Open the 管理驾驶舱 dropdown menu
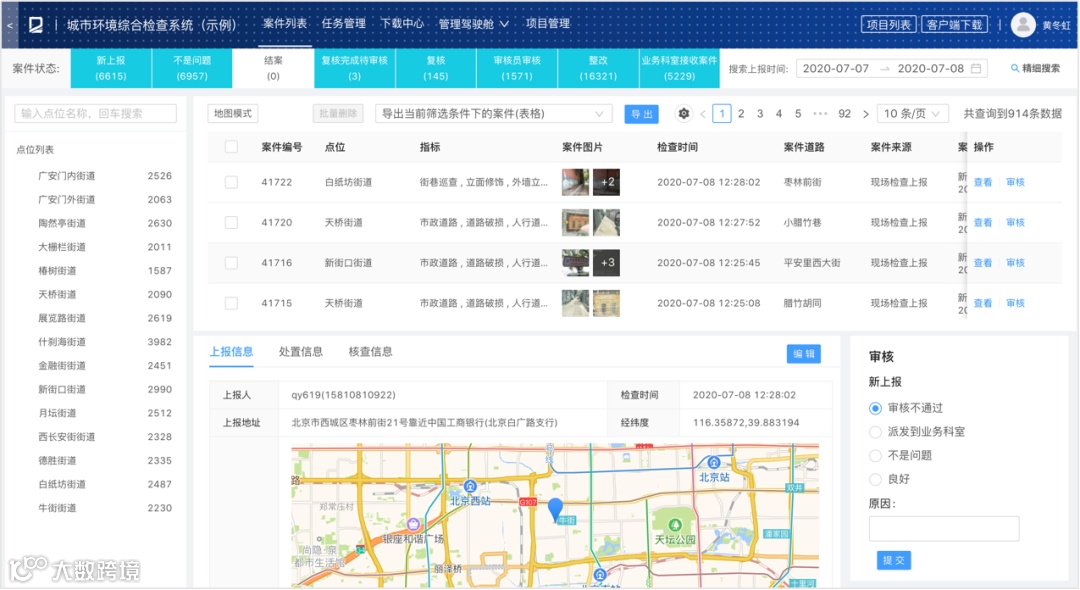This screenshot has width=1080, height=590. 474,24
